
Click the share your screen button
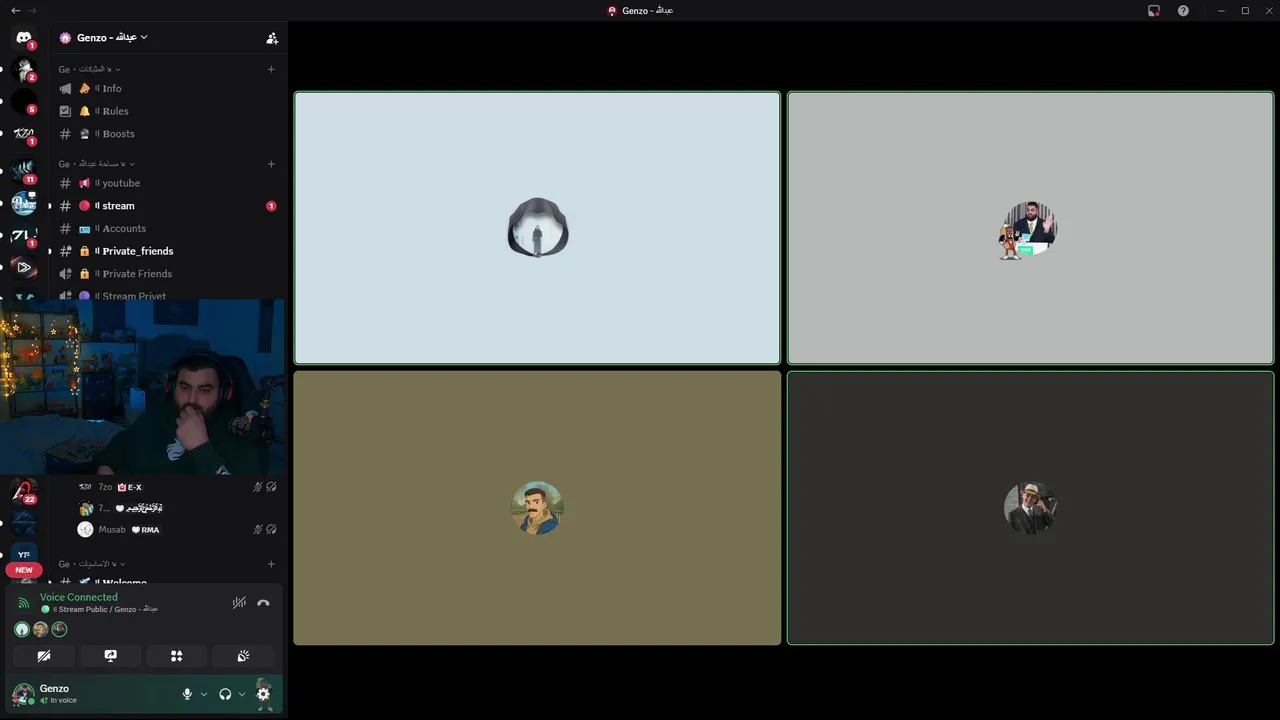110,656
